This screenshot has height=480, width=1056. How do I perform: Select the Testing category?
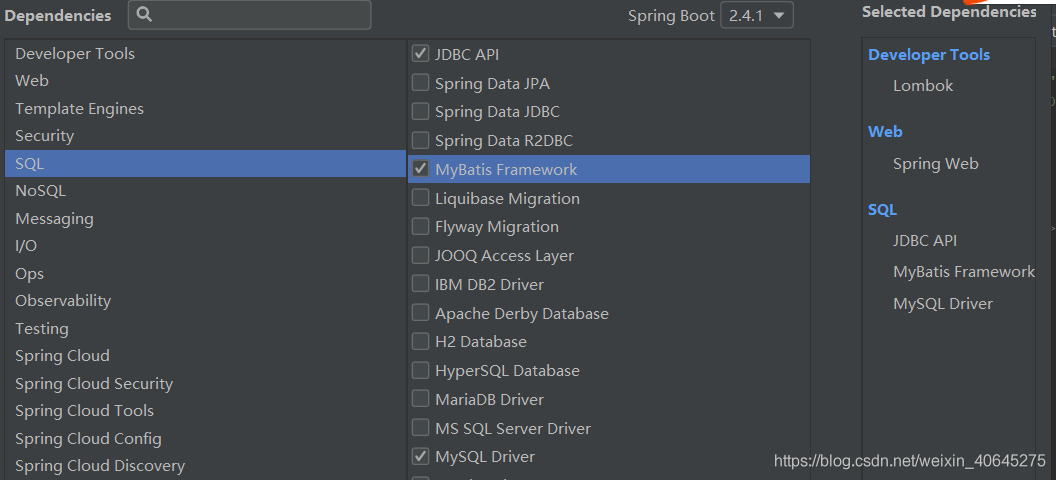click(205, 329)
